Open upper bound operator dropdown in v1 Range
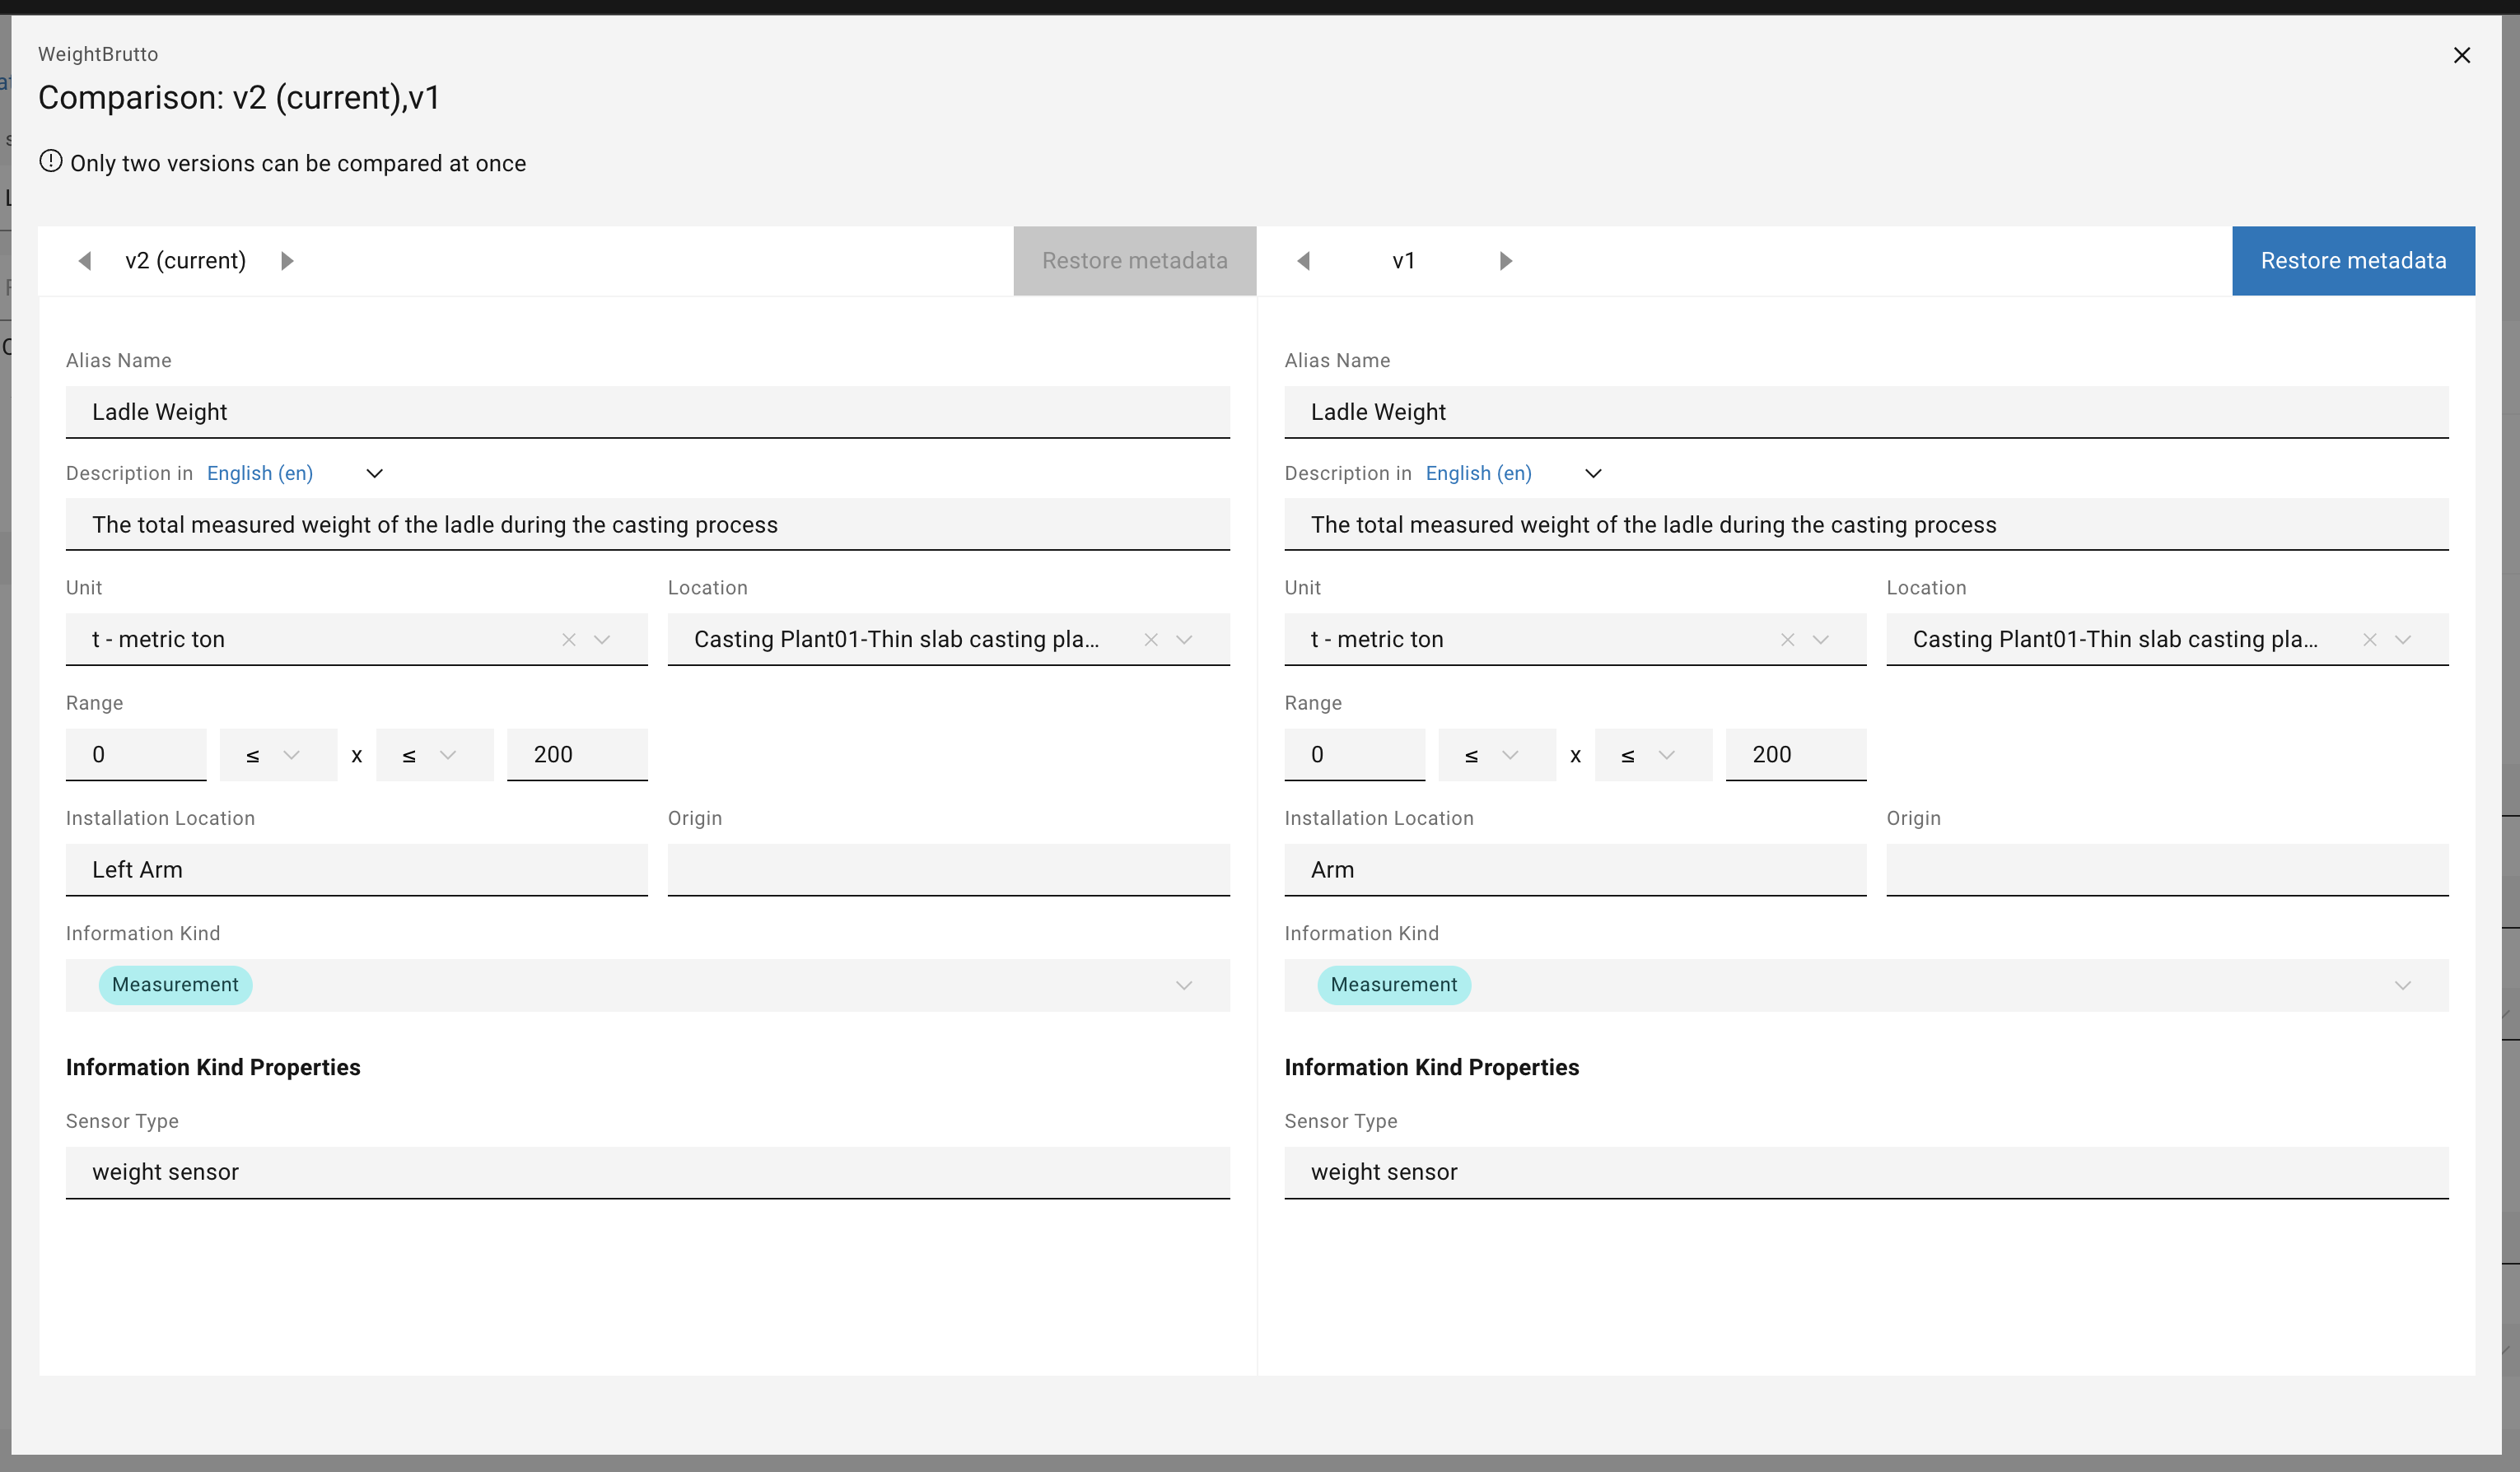 (1652, 755)
